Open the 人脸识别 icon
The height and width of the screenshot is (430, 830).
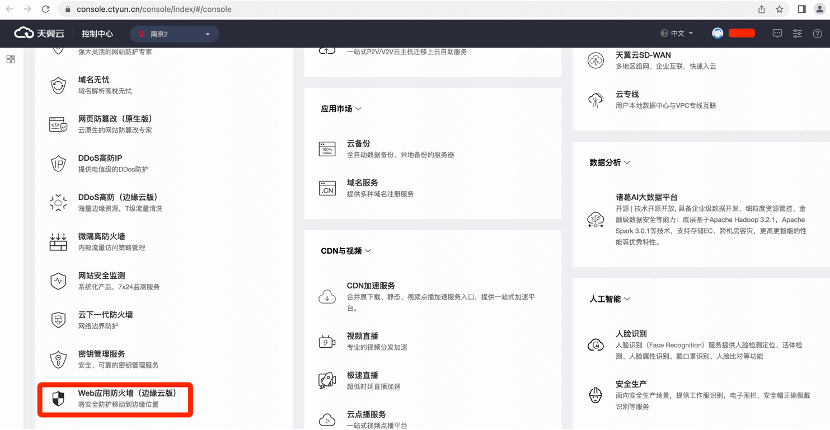(596, 345)
